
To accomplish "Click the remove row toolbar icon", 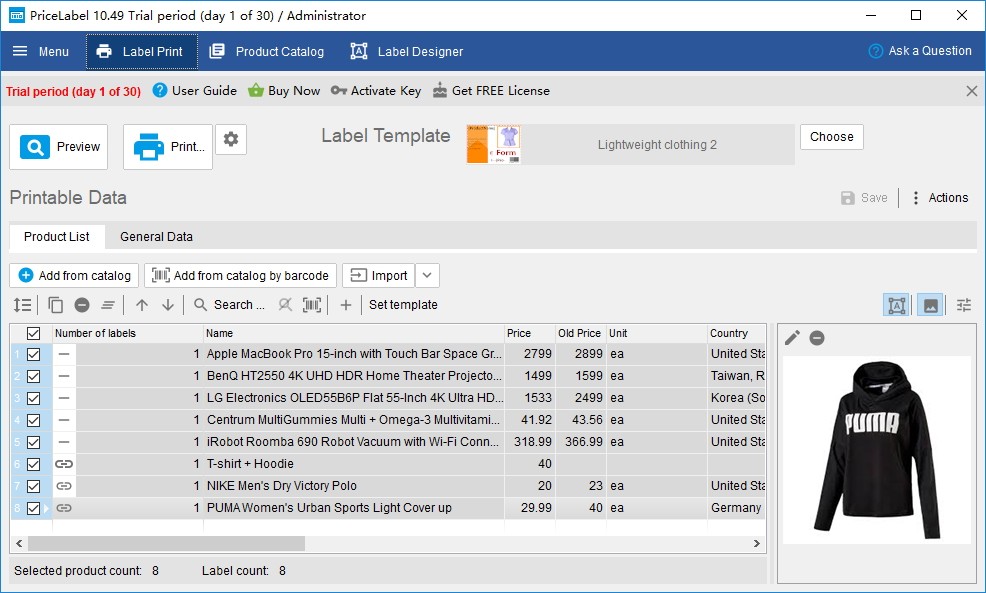I will tap(82, 305).
